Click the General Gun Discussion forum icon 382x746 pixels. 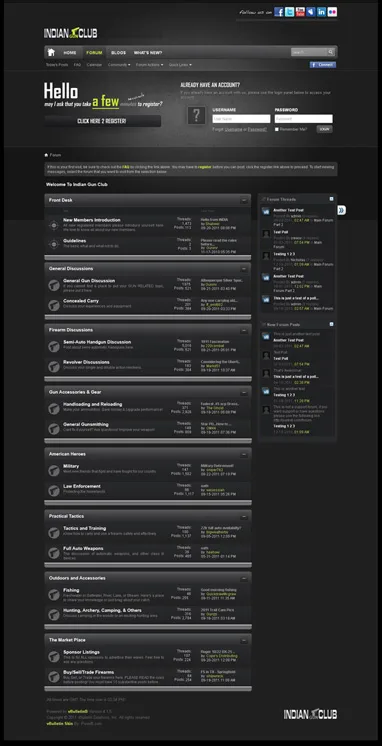pos(54,285)
